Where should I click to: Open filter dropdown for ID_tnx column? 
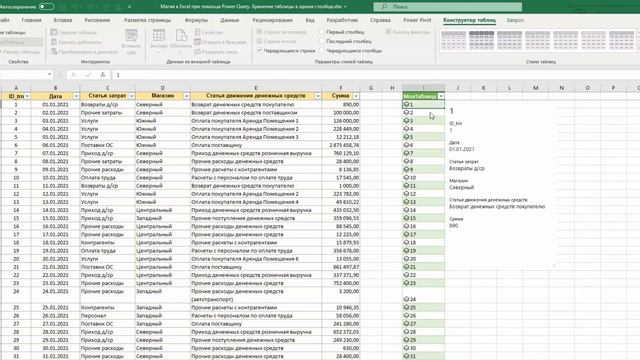[x=27, y=96]
